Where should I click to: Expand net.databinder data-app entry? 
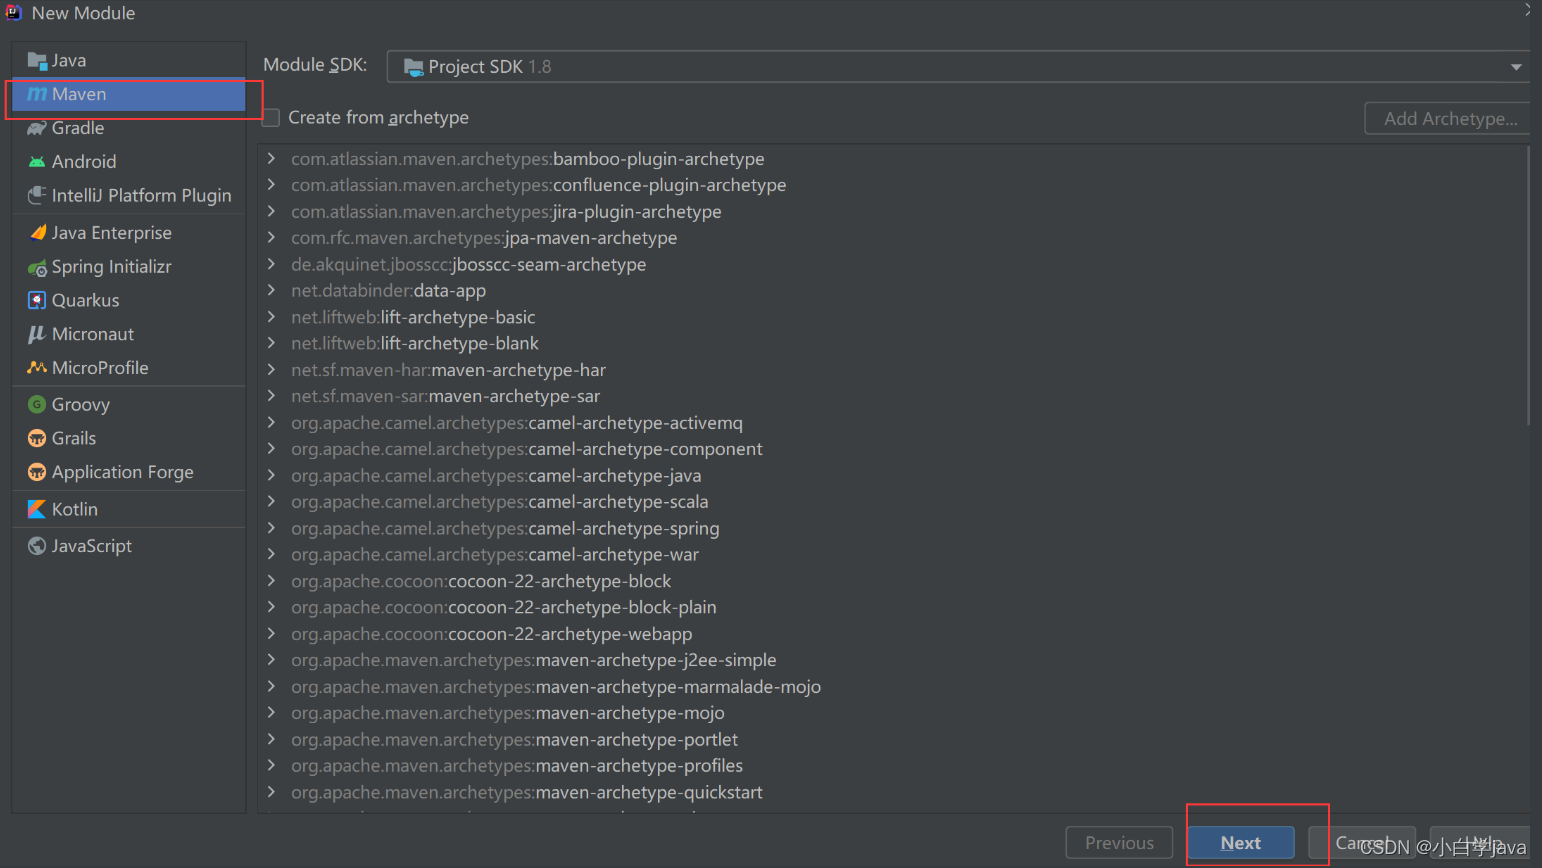pos(271,291)
